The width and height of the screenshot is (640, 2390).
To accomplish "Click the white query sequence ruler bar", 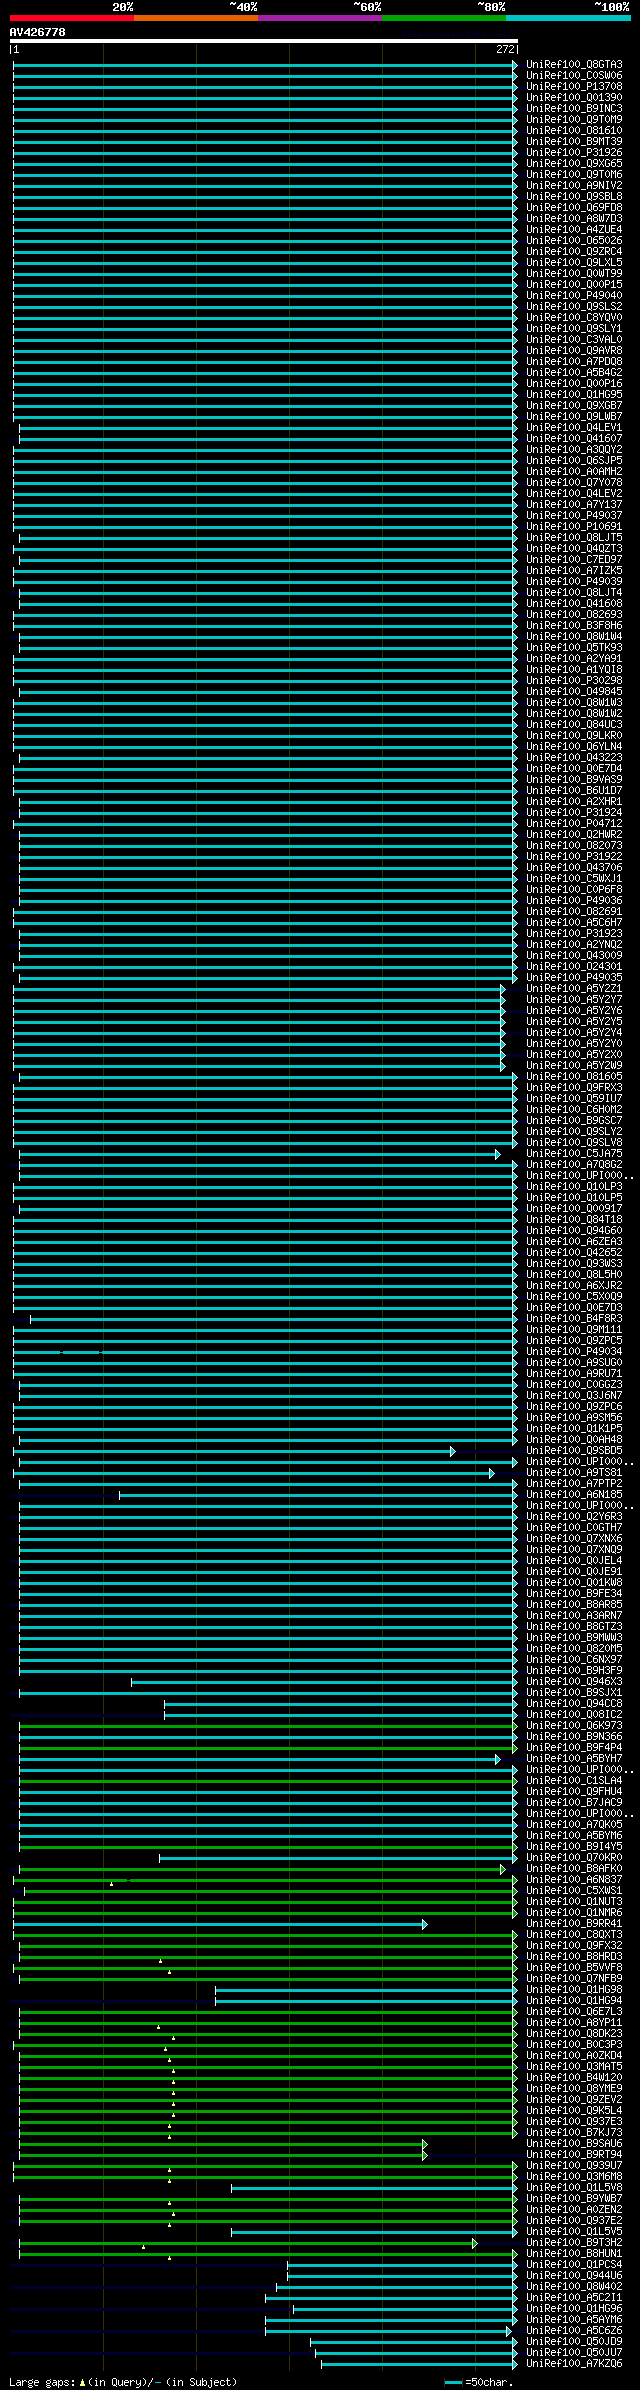I will tap(264, 42).
